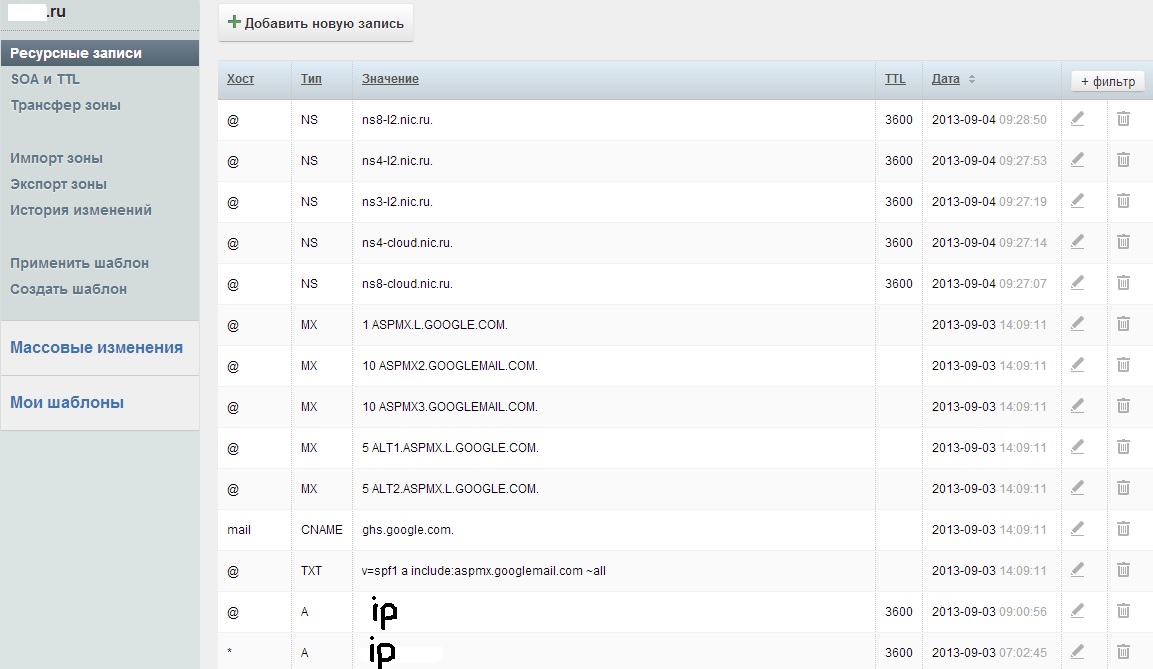Delete the * wildcard A record
This screenshot has width=1153, height=669.
[x=1123, y=652]
